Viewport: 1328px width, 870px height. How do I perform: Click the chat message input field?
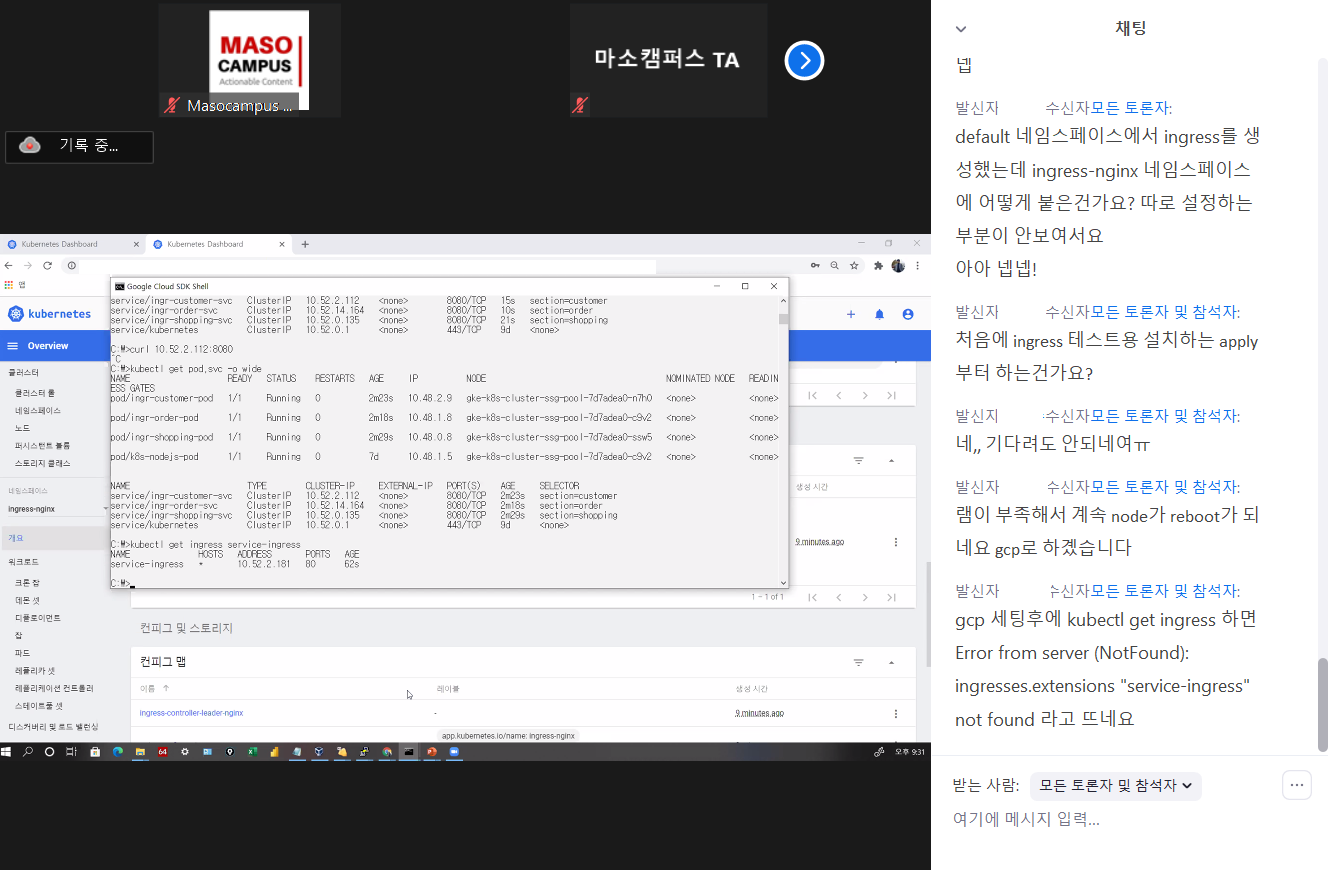[1100, 820]
